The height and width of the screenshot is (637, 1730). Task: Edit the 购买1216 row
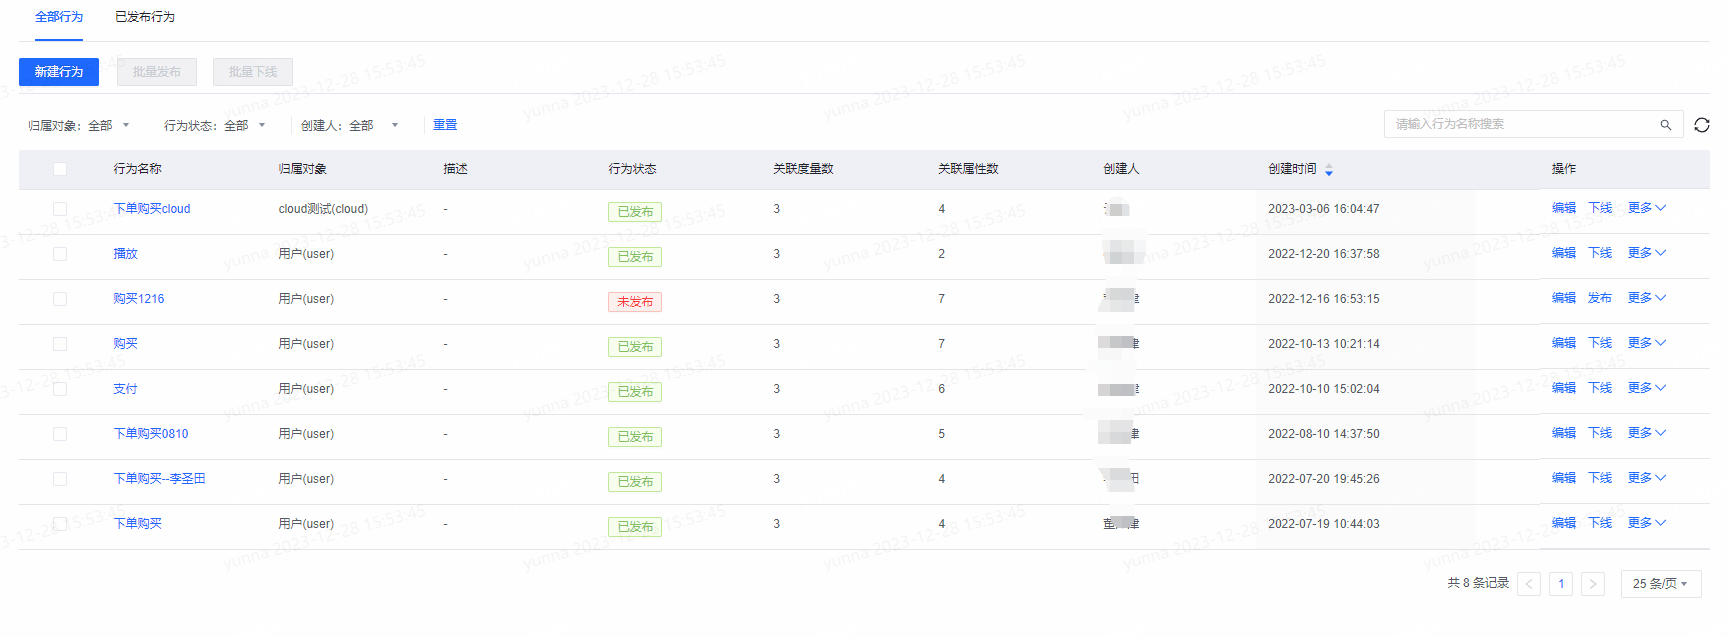(x=1564, y=298)
